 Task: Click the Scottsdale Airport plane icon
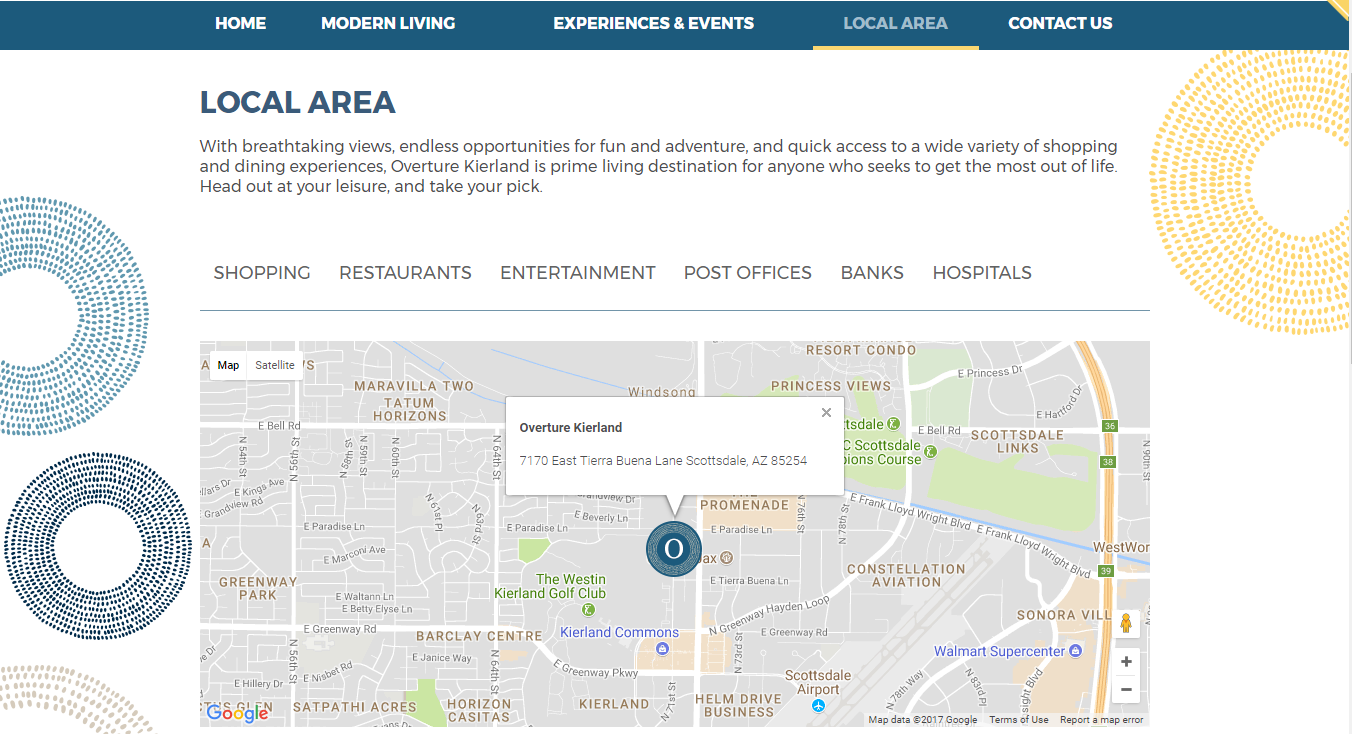tap(819, 706)
